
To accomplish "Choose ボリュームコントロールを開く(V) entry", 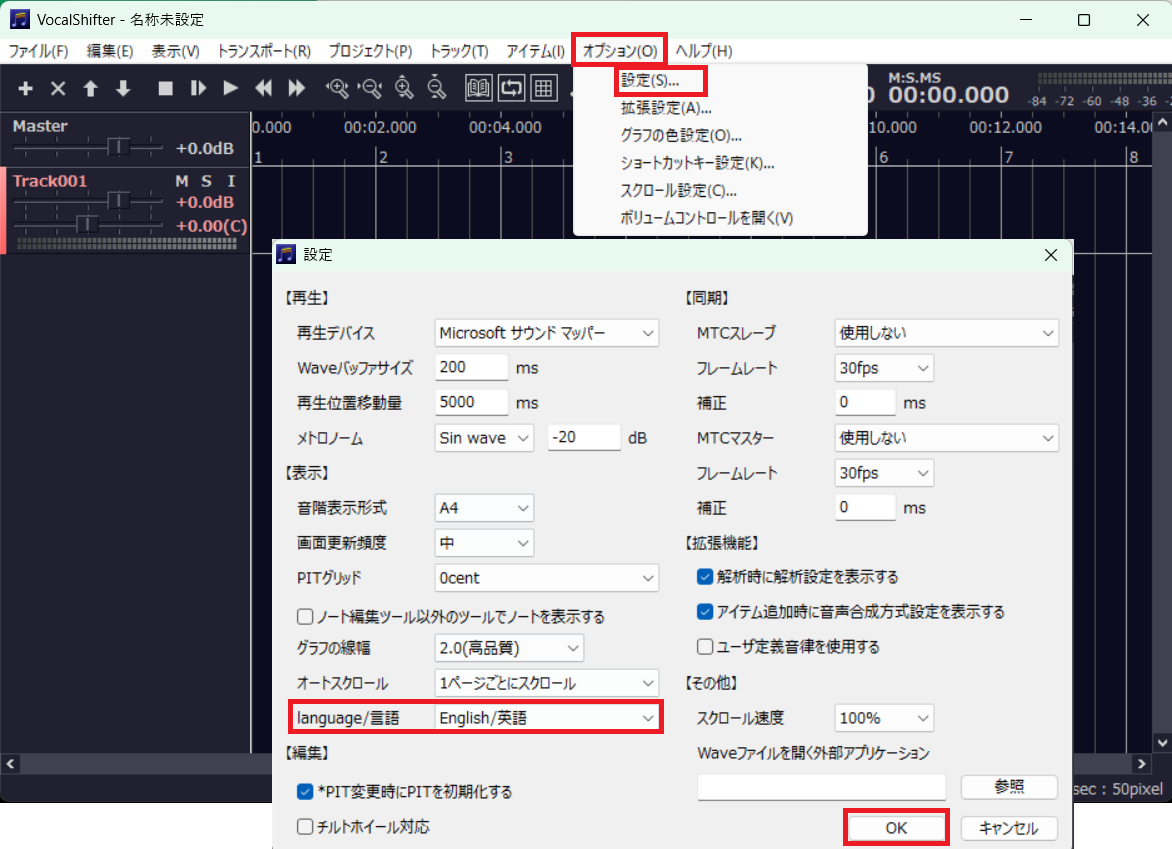I will [706, 218].
